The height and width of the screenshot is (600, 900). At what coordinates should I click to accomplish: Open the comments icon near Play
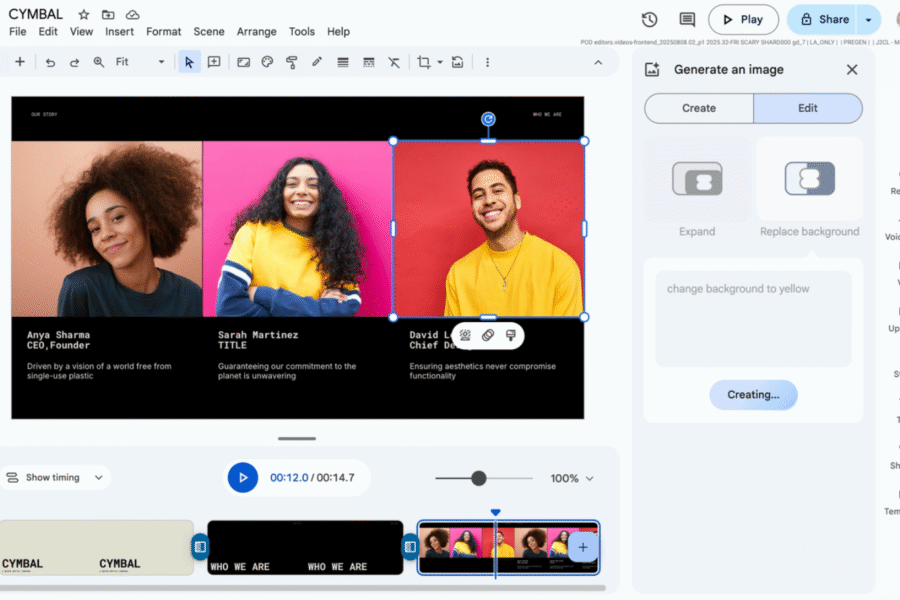686,18
